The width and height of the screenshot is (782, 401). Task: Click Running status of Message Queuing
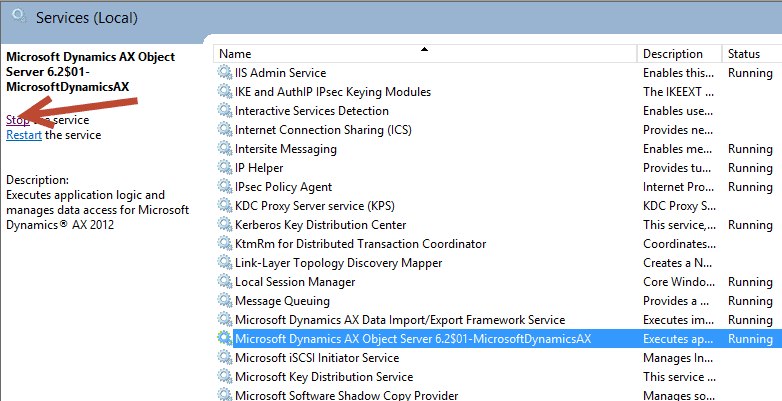(750, 300)
